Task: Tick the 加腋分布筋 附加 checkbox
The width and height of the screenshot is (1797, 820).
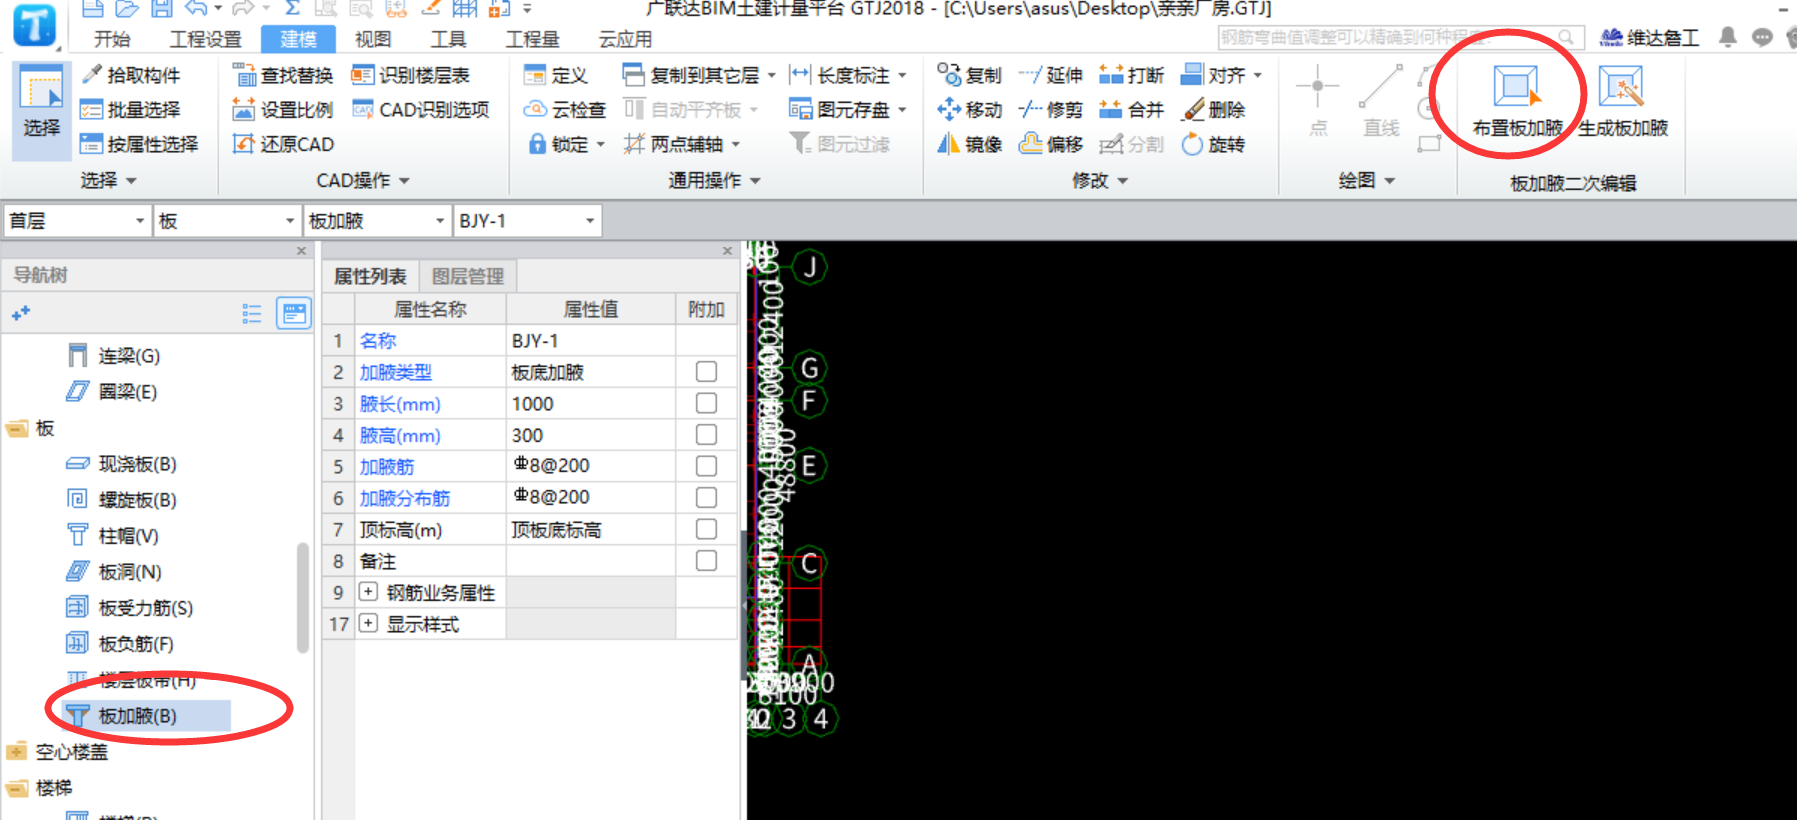Action: click(x=706, y=498)
